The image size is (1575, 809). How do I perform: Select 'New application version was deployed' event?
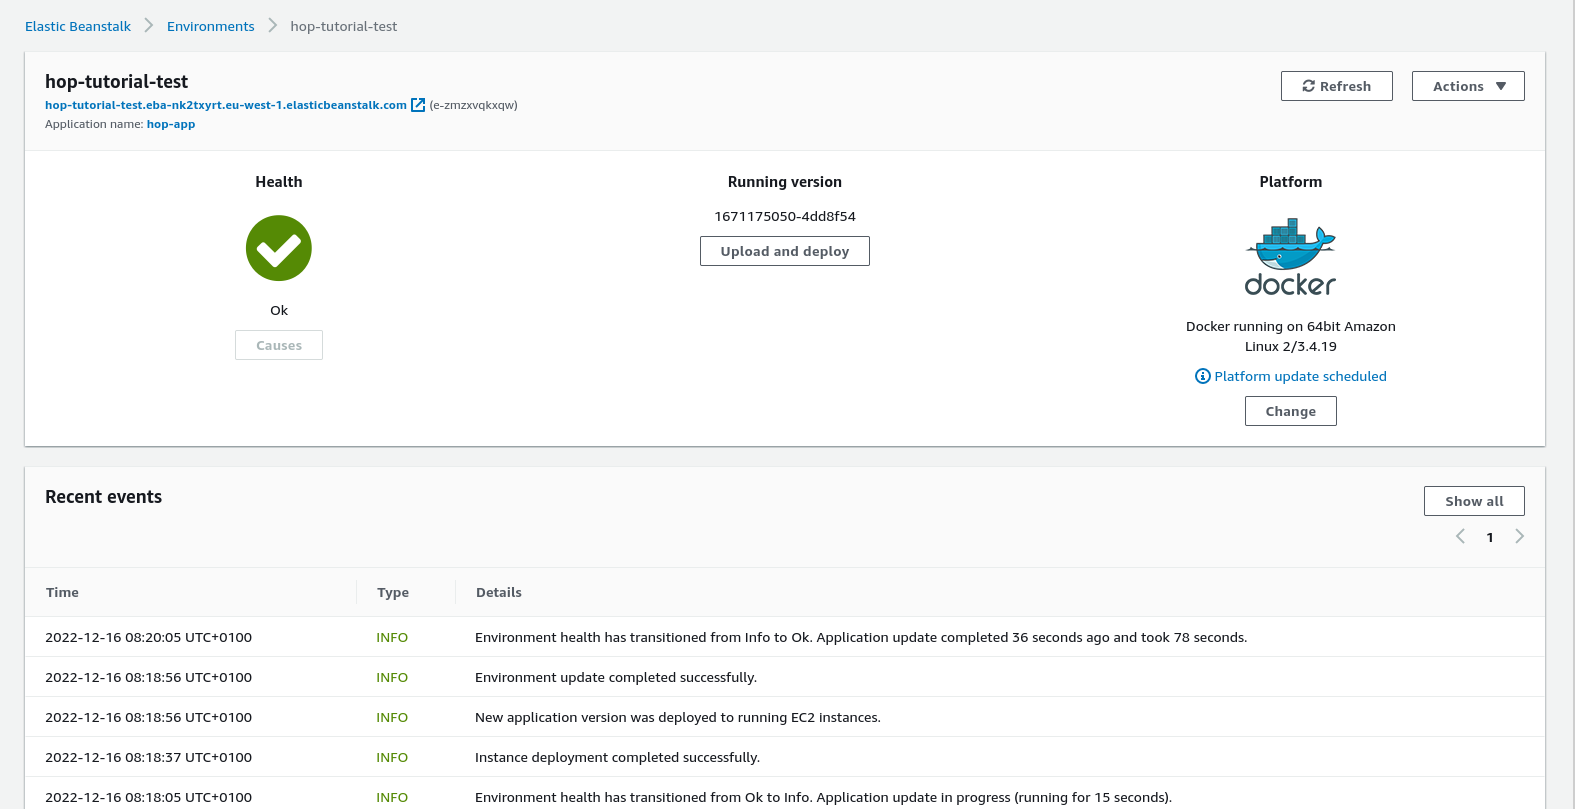[678, 717]
